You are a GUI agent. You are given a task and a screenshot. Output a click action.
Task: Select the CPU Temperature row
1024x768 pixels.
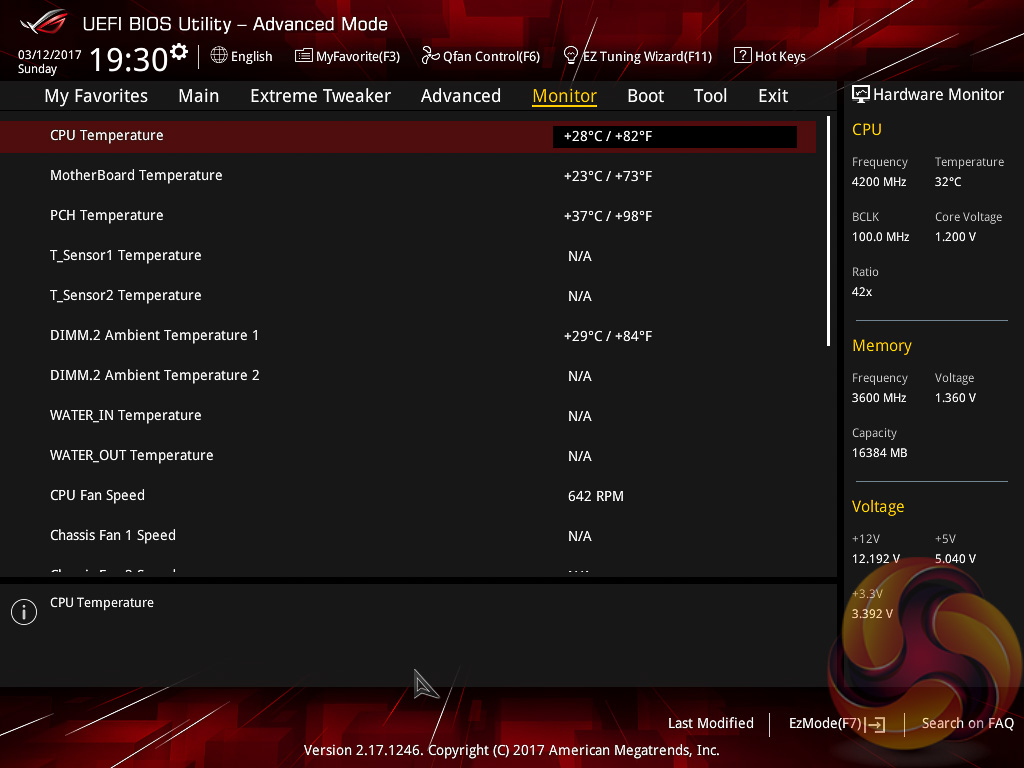pyautogui.click(x=408, y=136)
